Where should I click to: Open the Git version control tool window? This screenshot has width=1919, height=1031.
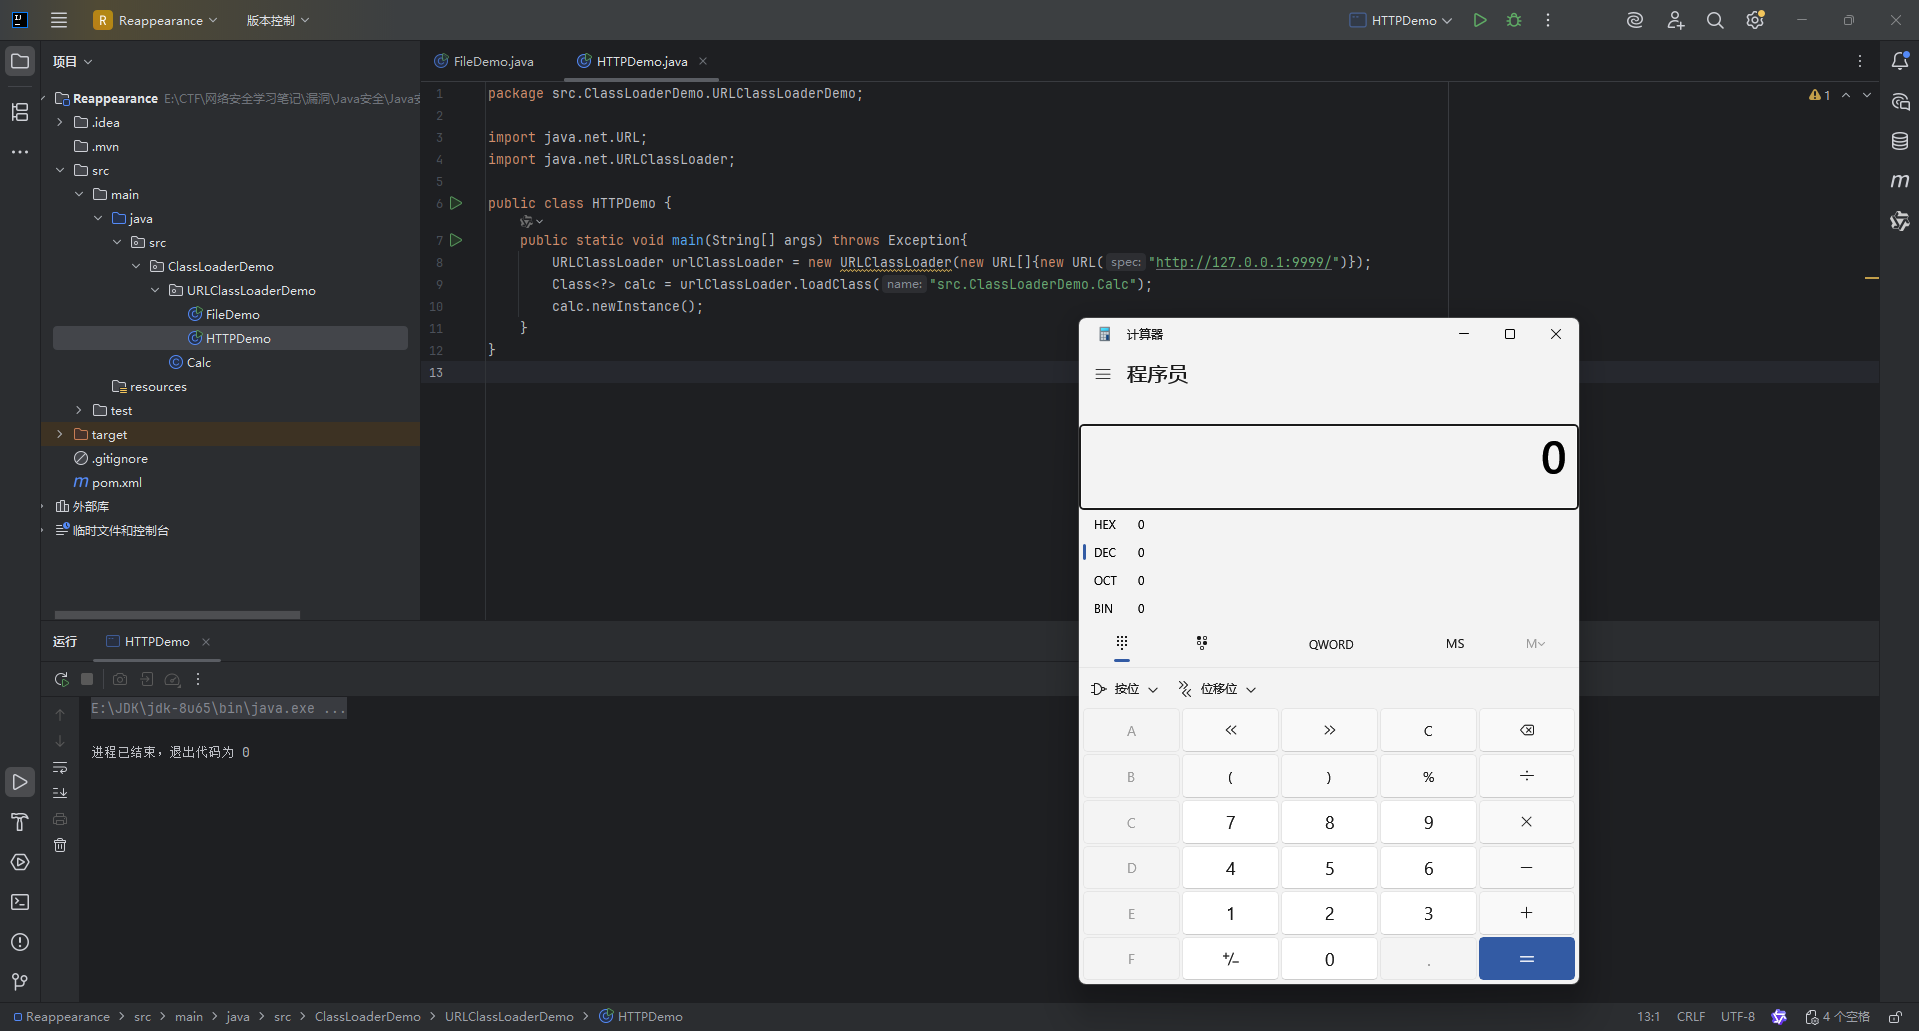[20, 982]
